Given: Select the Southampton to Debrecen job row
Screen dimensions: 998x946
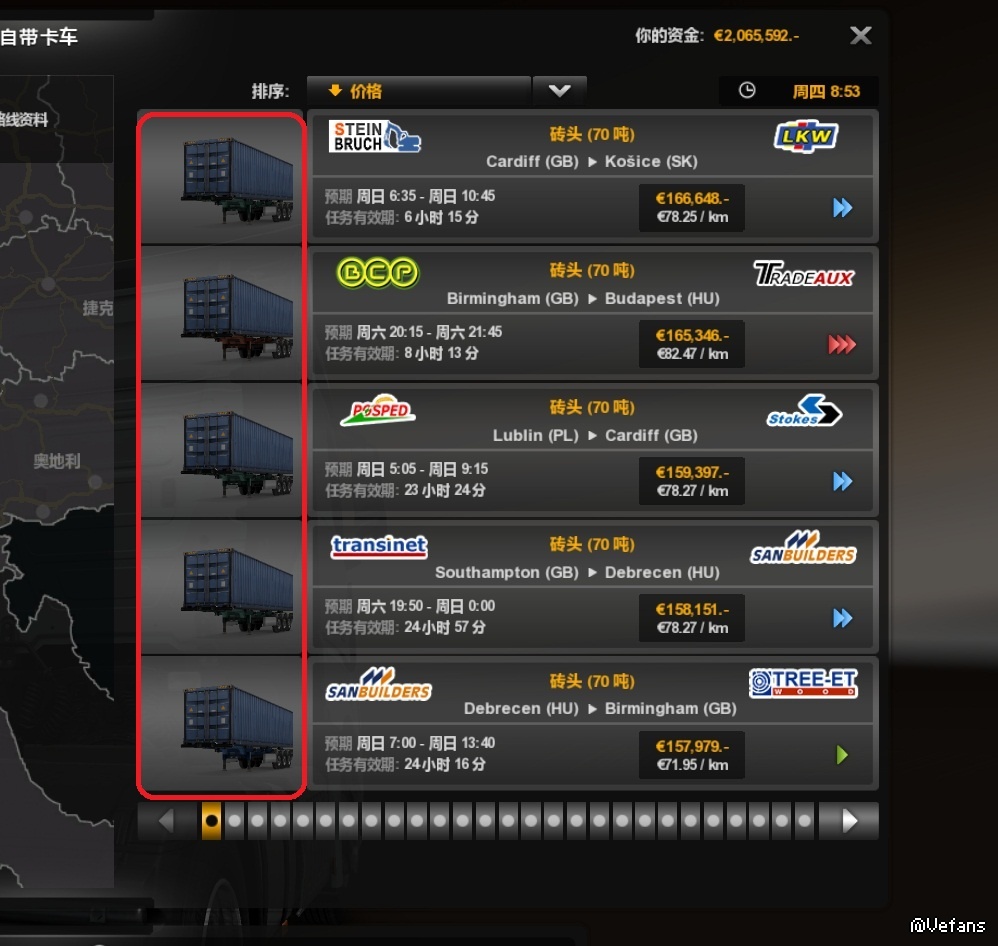Looking at the screenshot, I should 592,586.
